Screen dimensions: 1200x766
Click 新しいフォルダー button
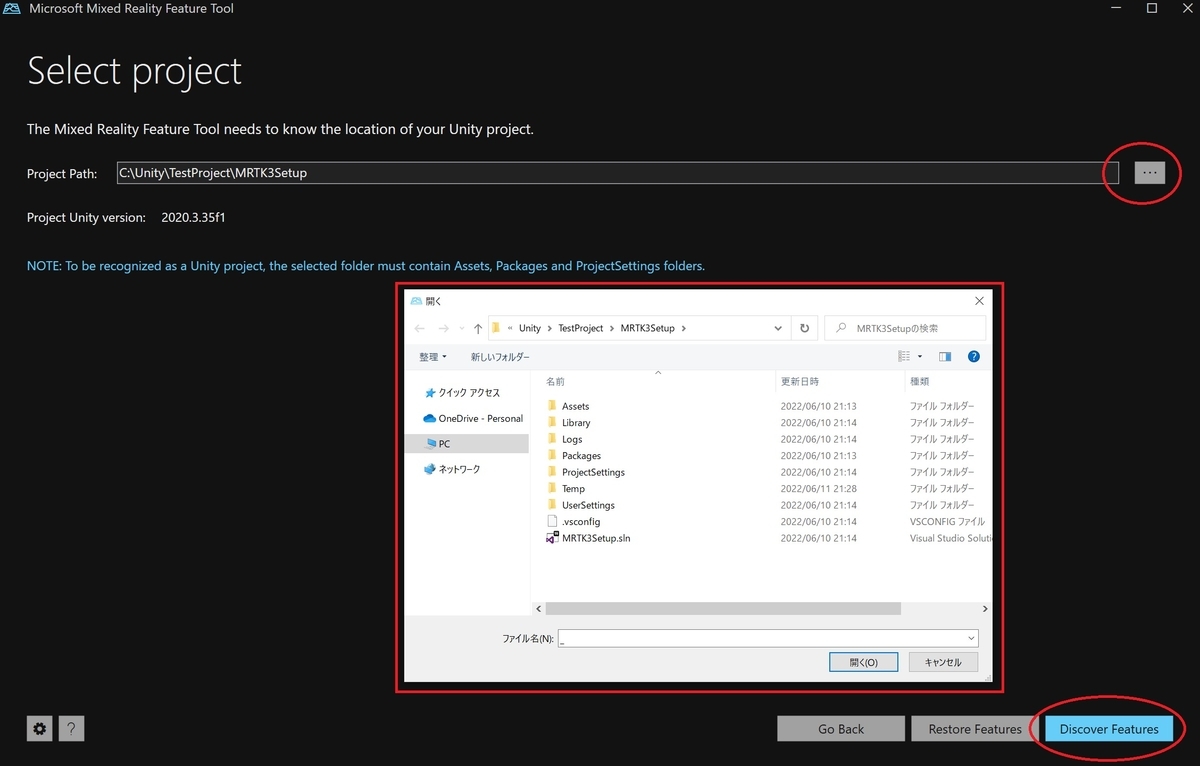(500, 357)
